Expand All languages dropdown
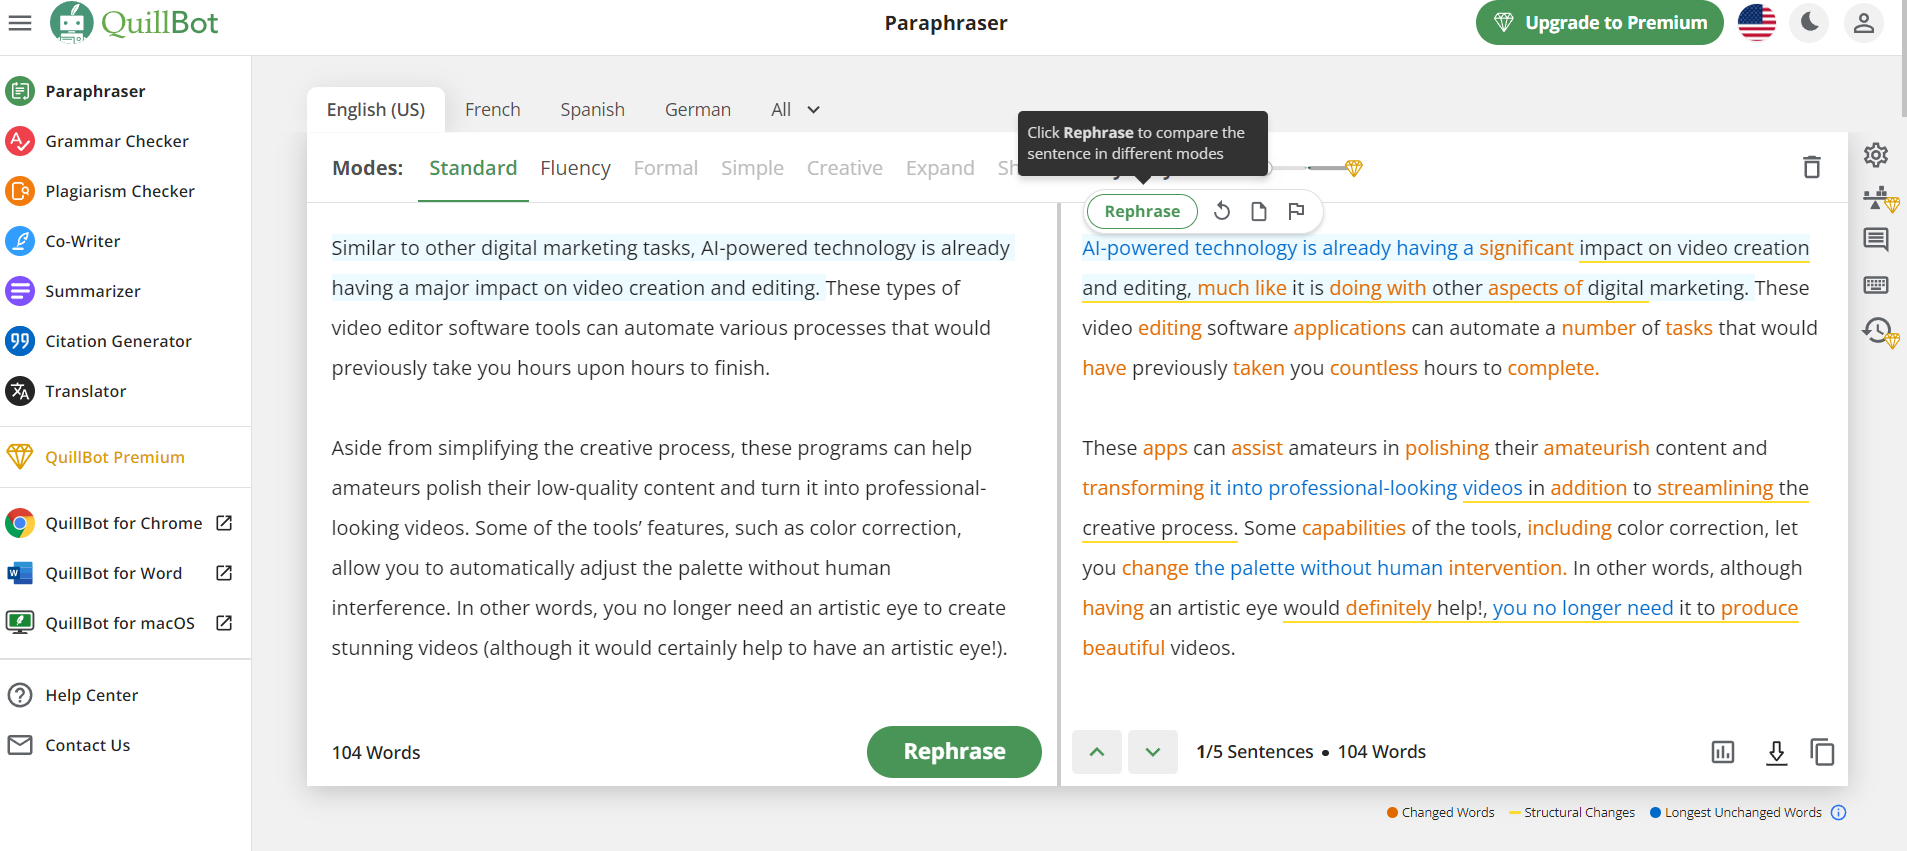 [x=795, y=110]
